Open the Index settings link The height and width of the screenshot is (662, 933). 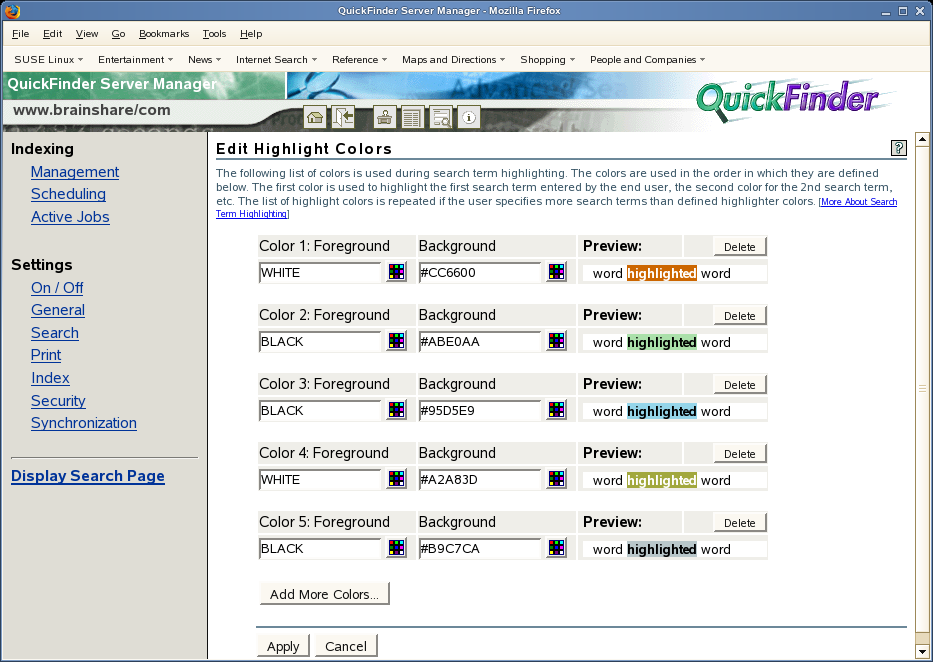(50, 378)
